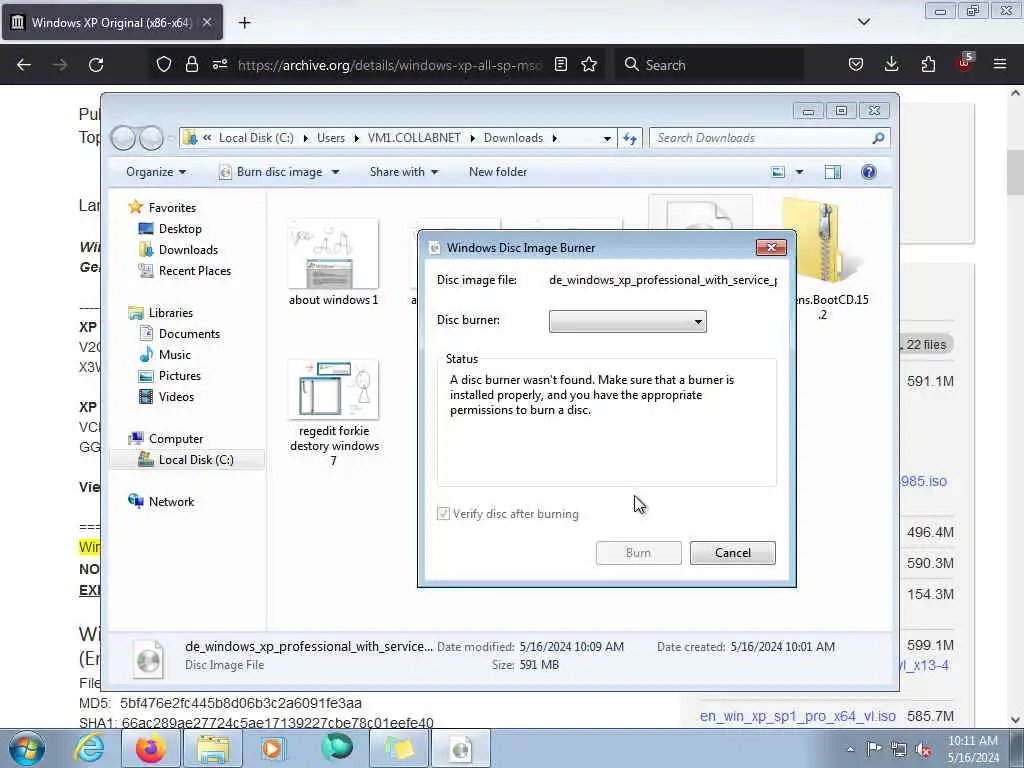Open Explorer help question mark icon
The width and height of the screenshot is (1024, 768).
tap(869, 172)
